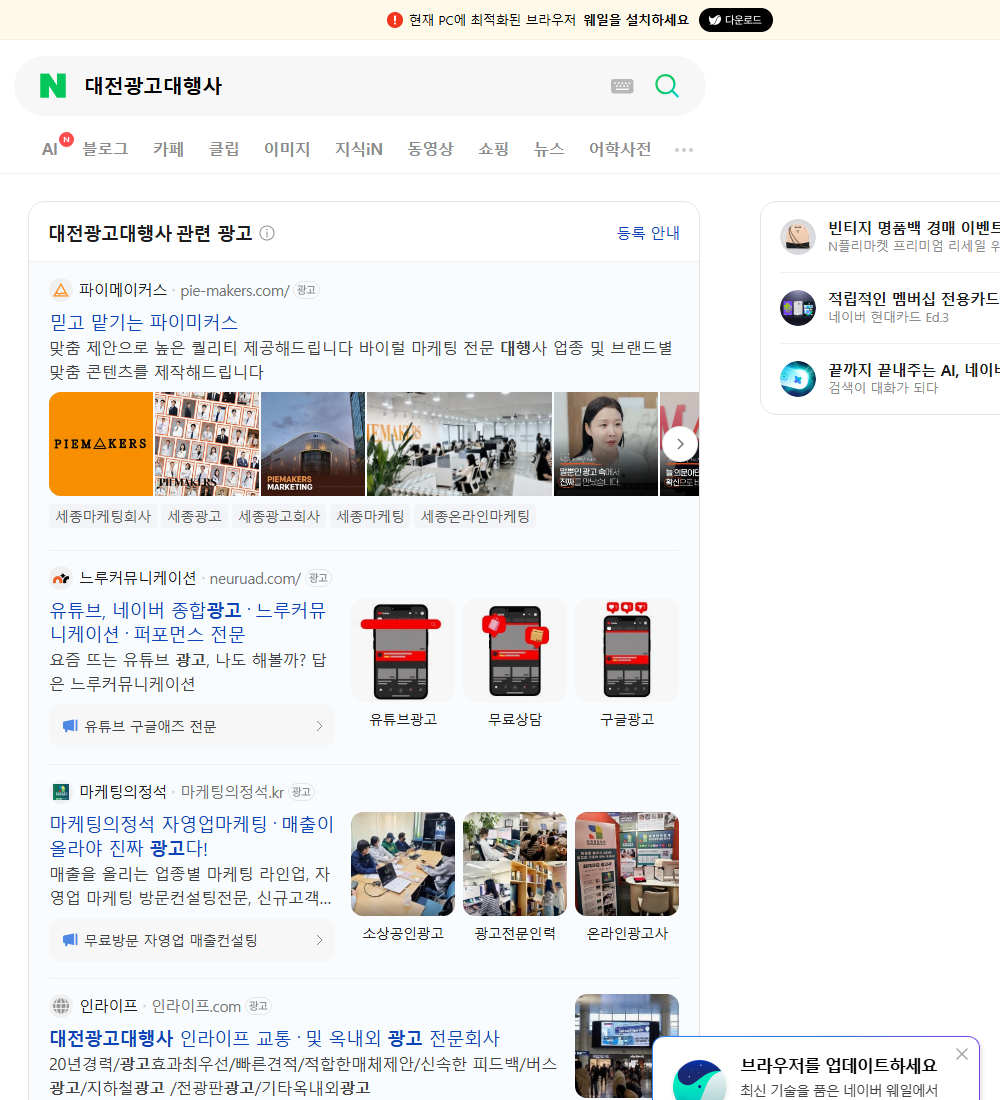This screenshot has width=1000, height=1100.
Task: Select the 세종광고회사 keyword tag
Action: (x=279, y=516)
